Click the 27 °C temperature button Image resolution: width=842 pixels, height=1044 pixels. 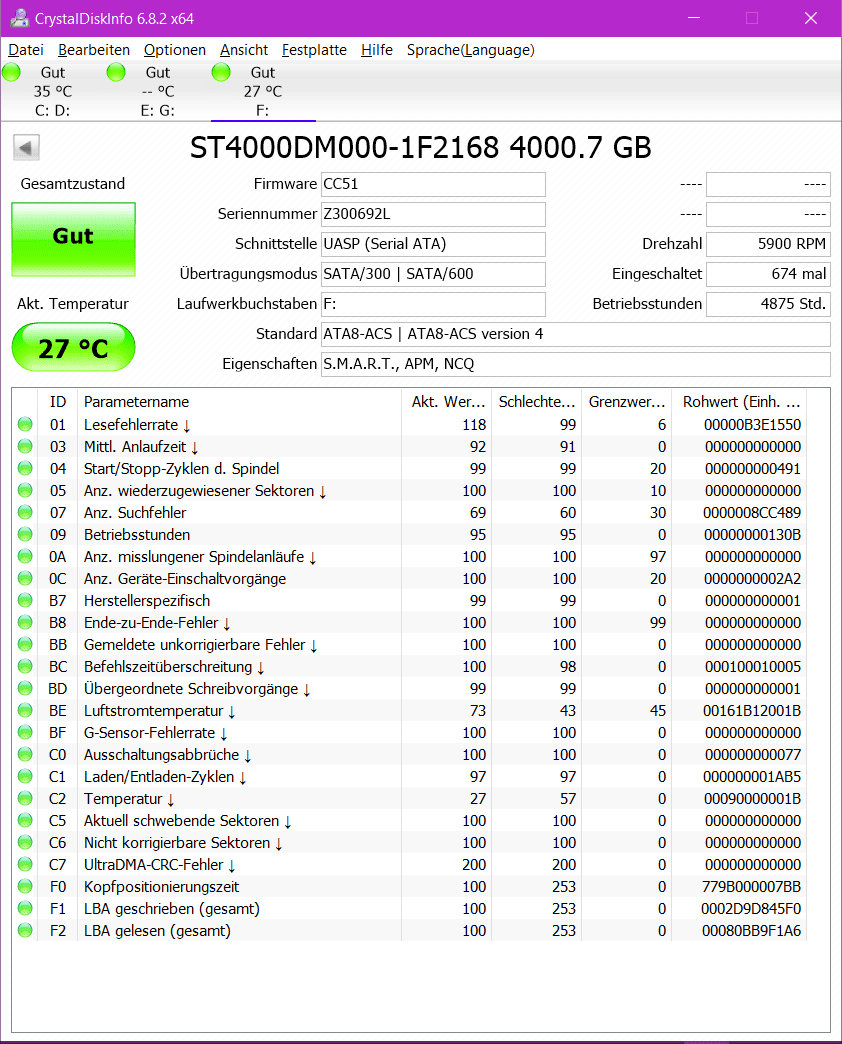click(x=73, y=347)
